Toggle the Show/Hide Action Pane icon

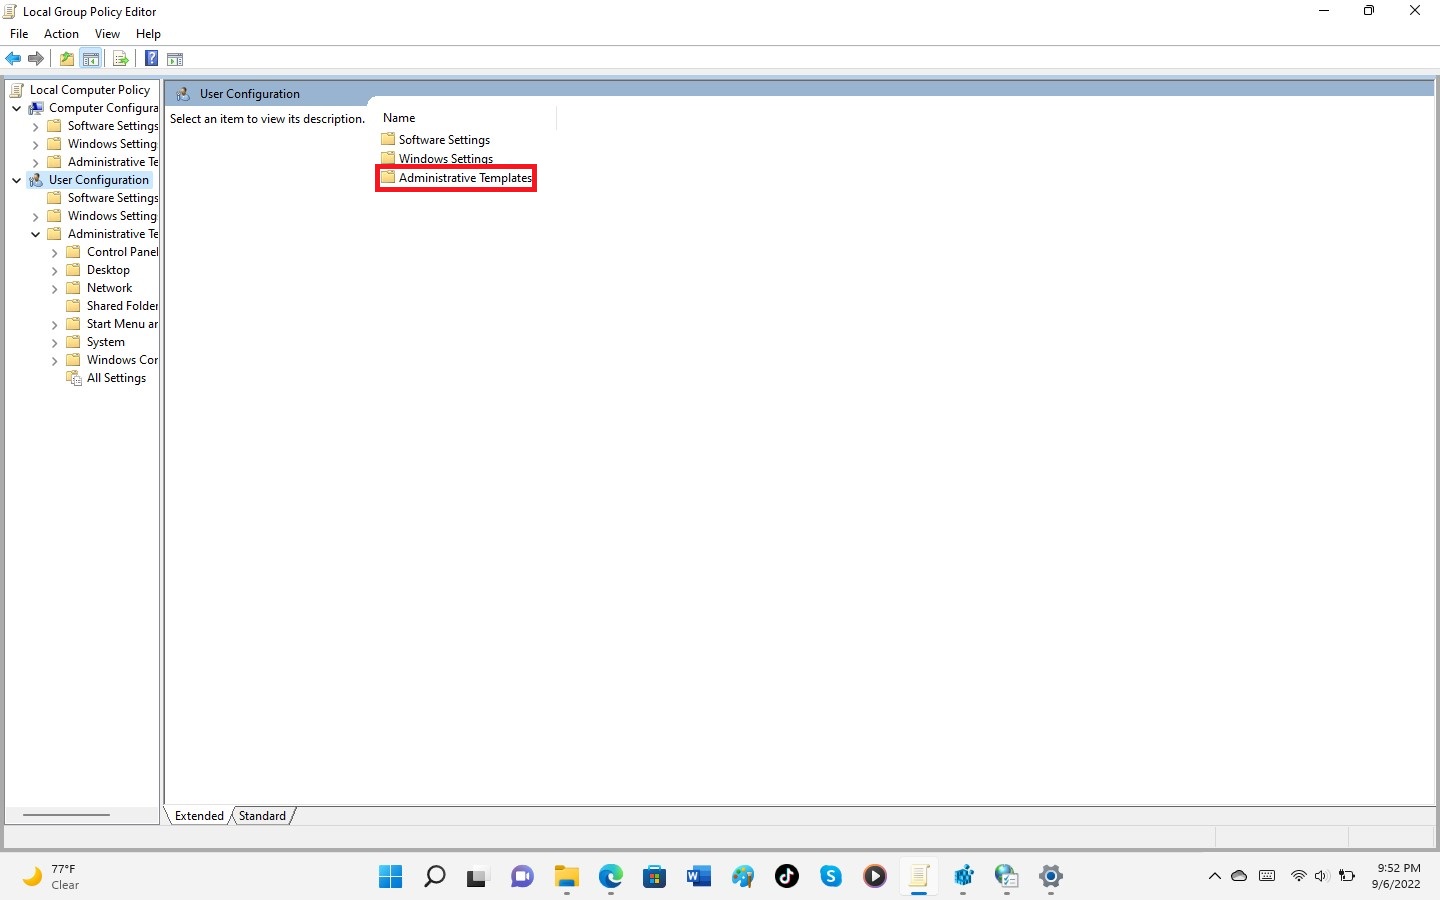175,59
